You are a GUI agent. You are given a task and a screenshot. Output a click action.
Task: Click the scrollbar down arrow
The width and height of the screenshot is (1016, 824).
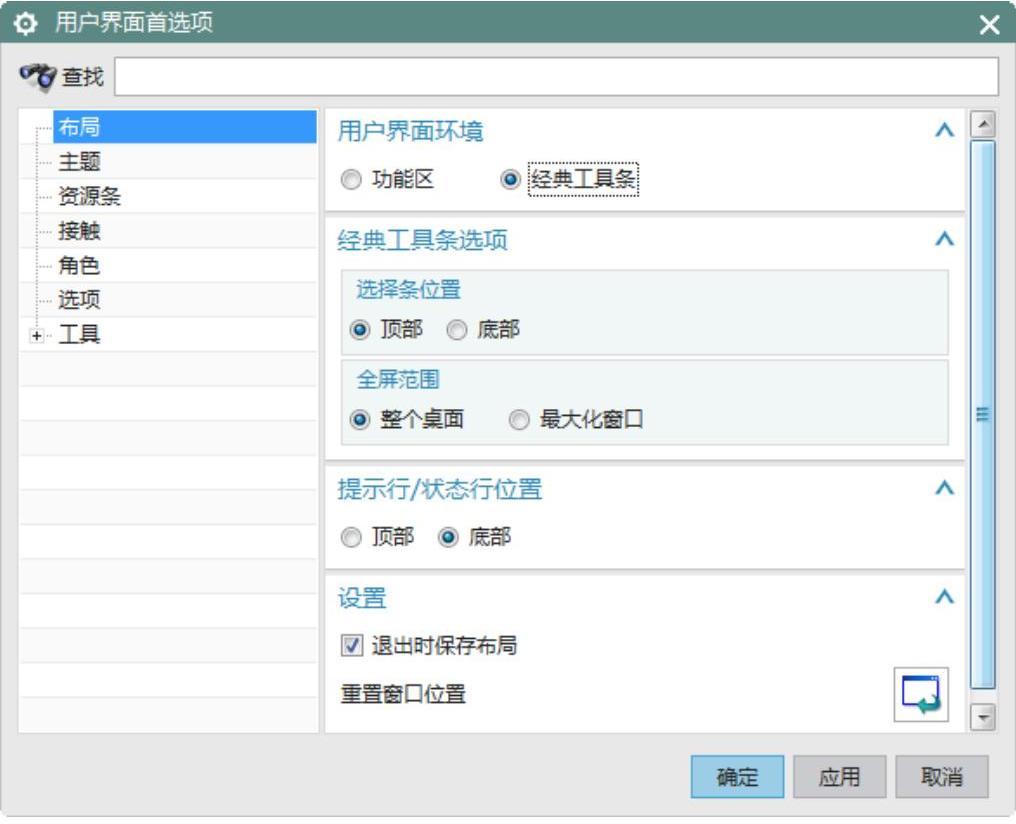pos(983,717)
